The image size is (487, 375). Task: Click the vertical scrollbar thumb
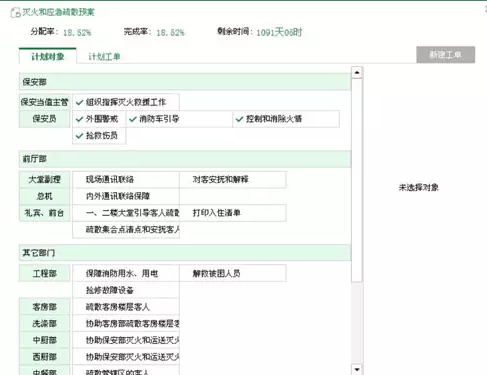[x=357, y=180]
